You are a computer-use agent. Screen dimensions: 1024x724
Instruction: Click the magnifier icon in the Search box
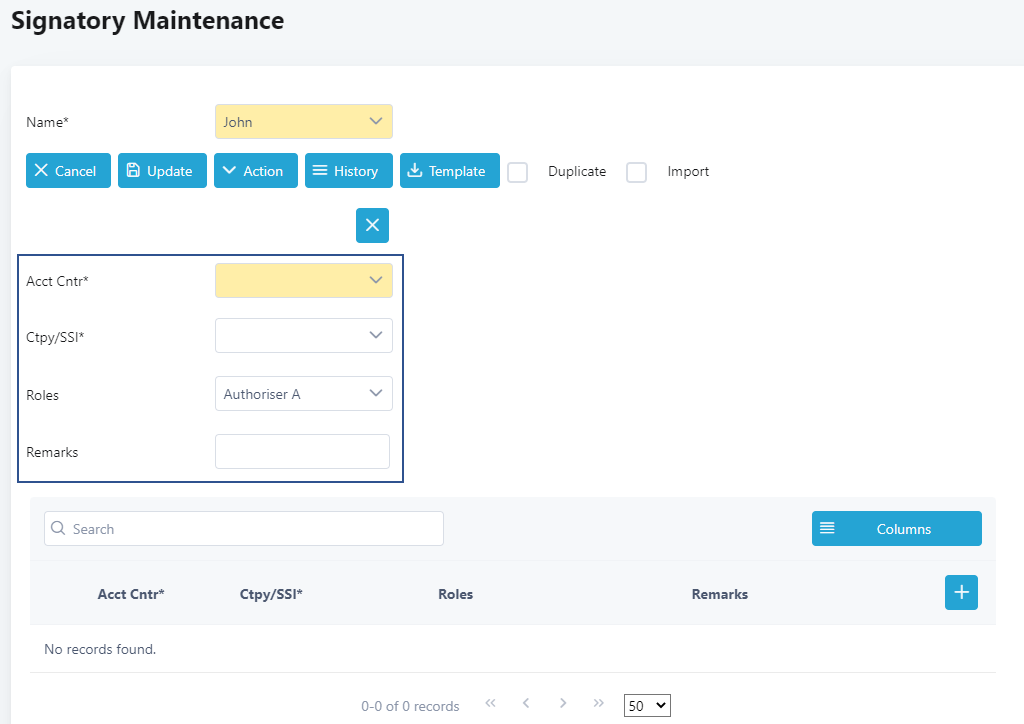58,528
